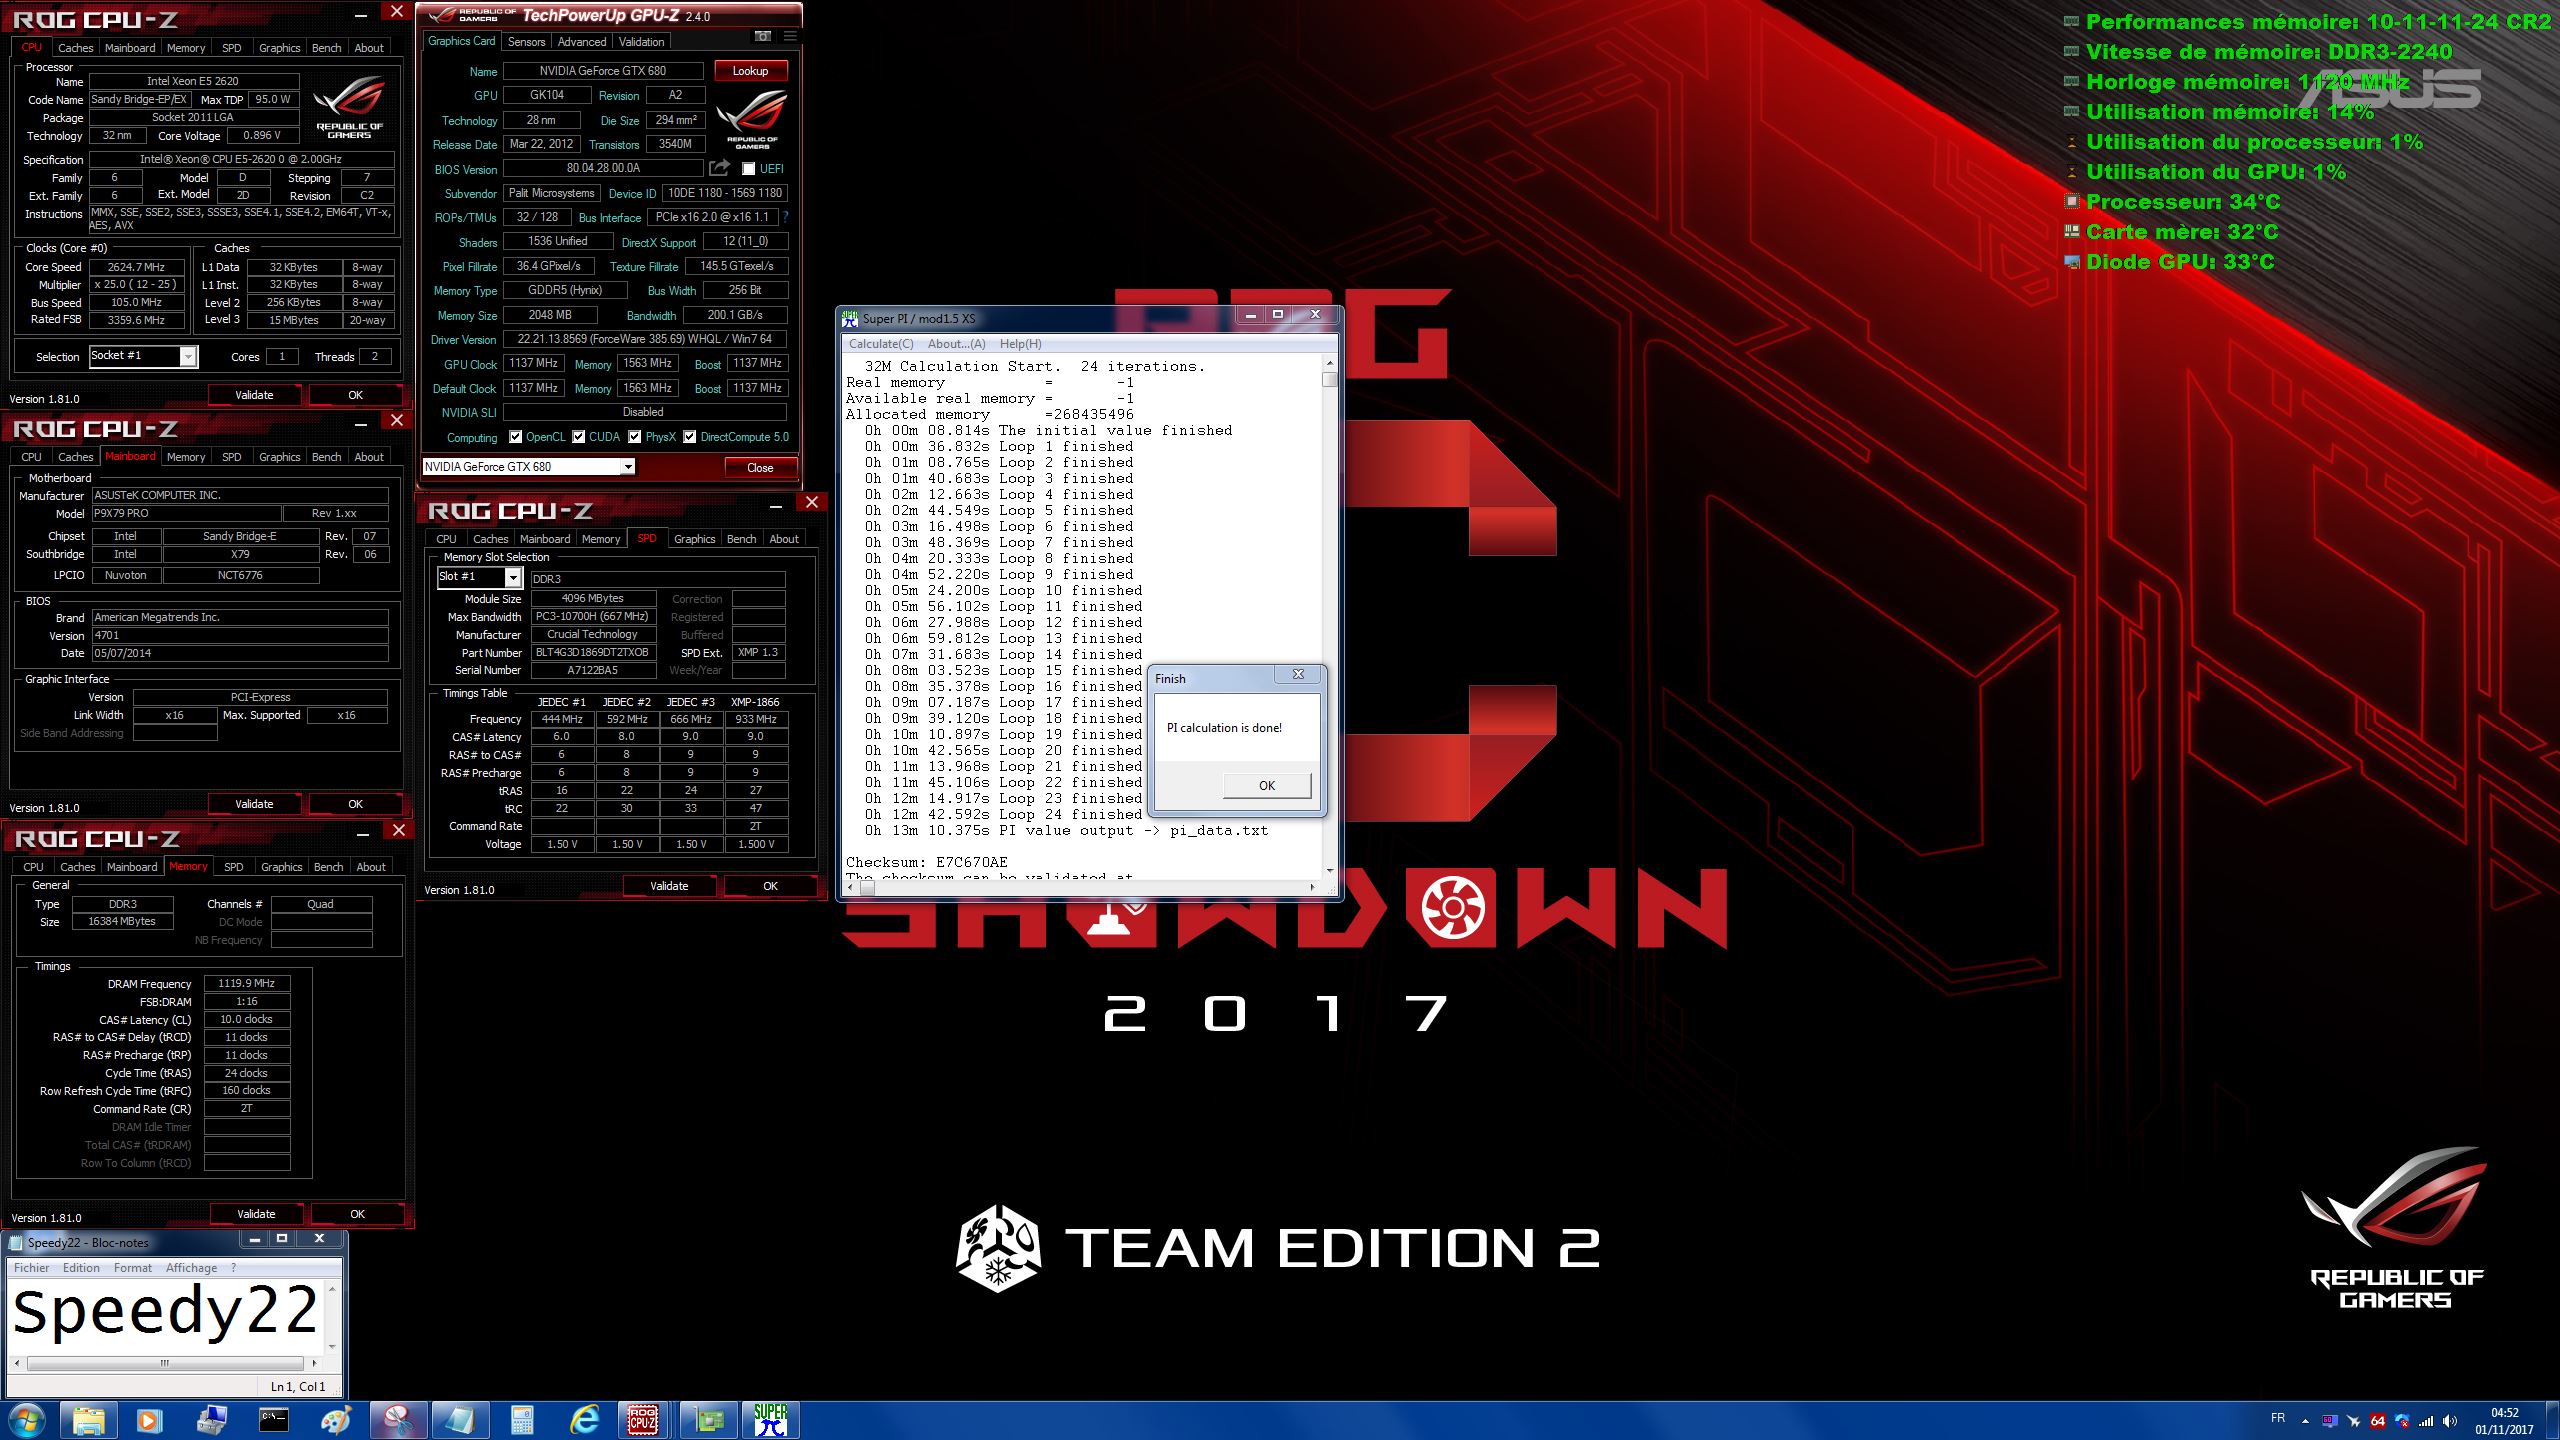Viewport: 2560px width, 1440px height.
Task: Click the Close button in GPU-Z
Action: [760, 468]
